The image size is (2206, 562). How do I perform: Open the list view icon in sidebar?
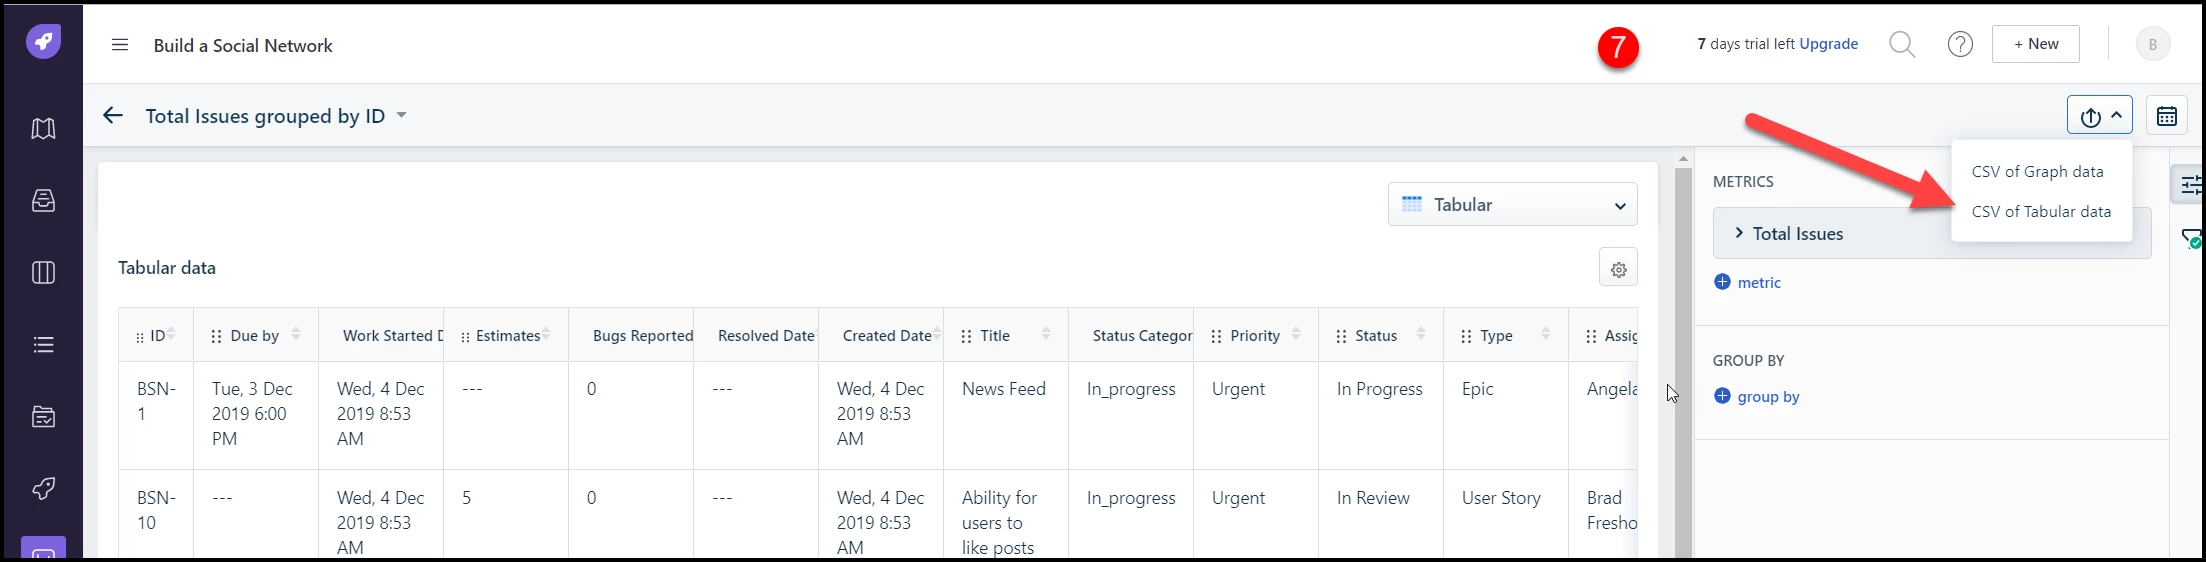(x=43, y=345)
